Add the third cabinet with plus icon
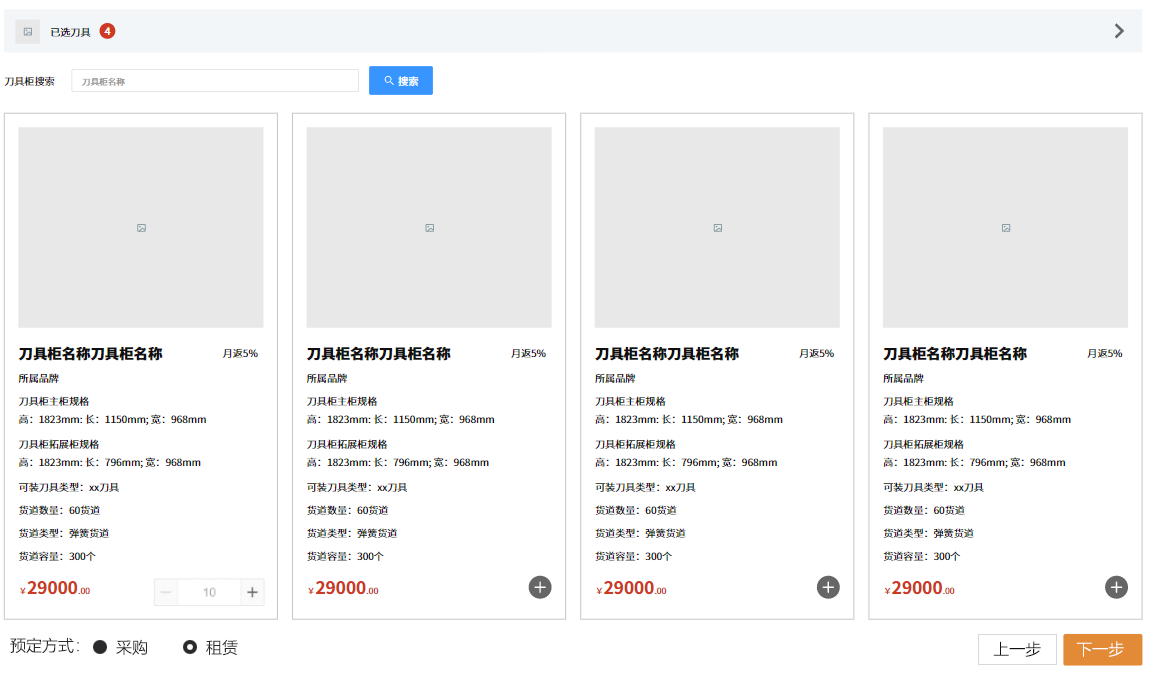The image size is (1152, 674). tap(828, 587)
